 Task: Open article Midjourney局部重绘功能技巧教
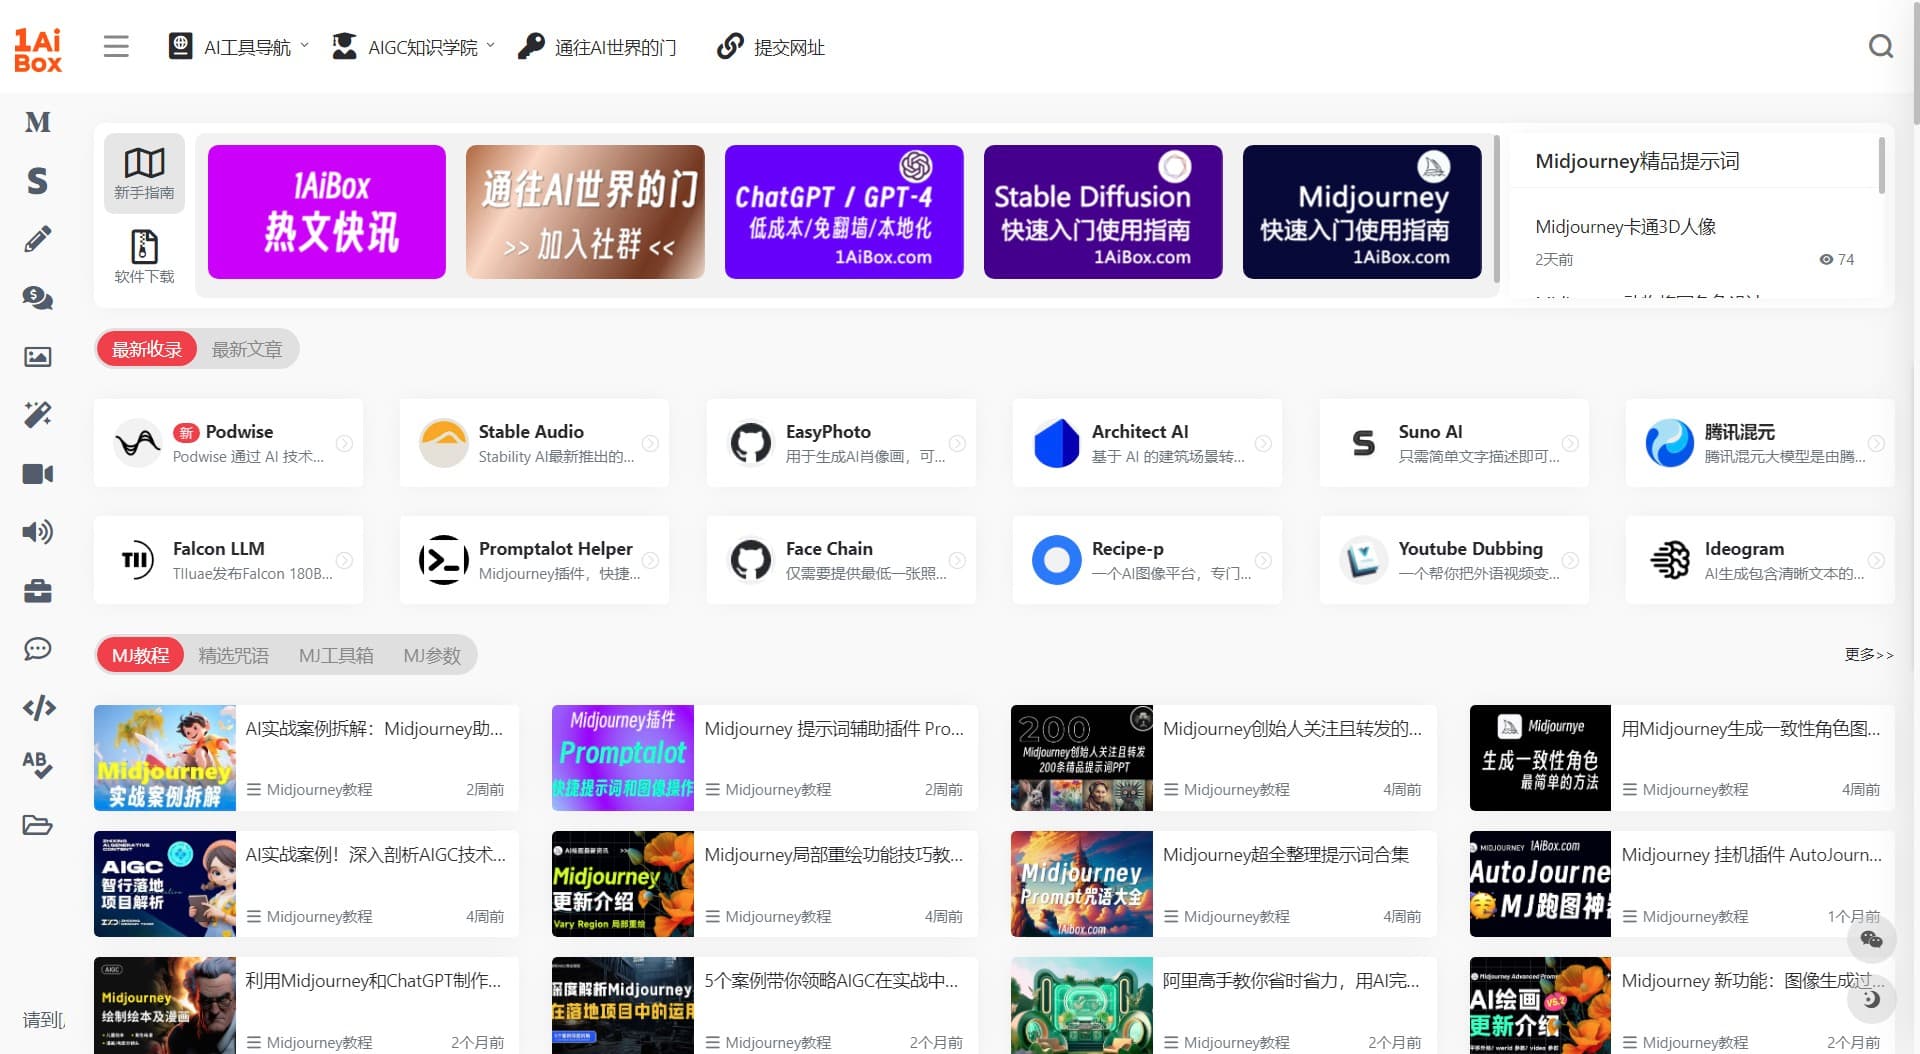pyautogui.click(x=834, y=855)
